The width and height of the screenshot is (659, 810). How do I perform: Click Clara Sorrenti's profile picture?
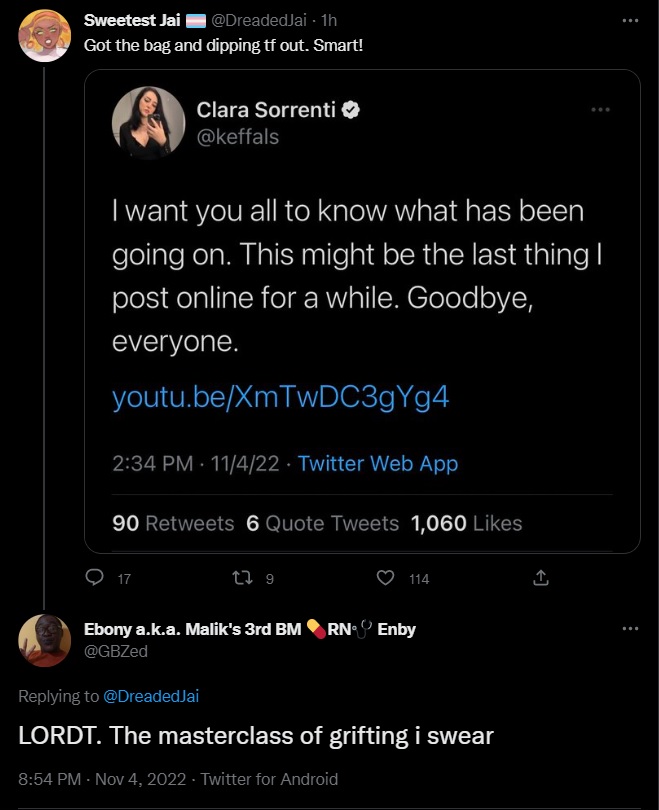(x=148, y=123)
